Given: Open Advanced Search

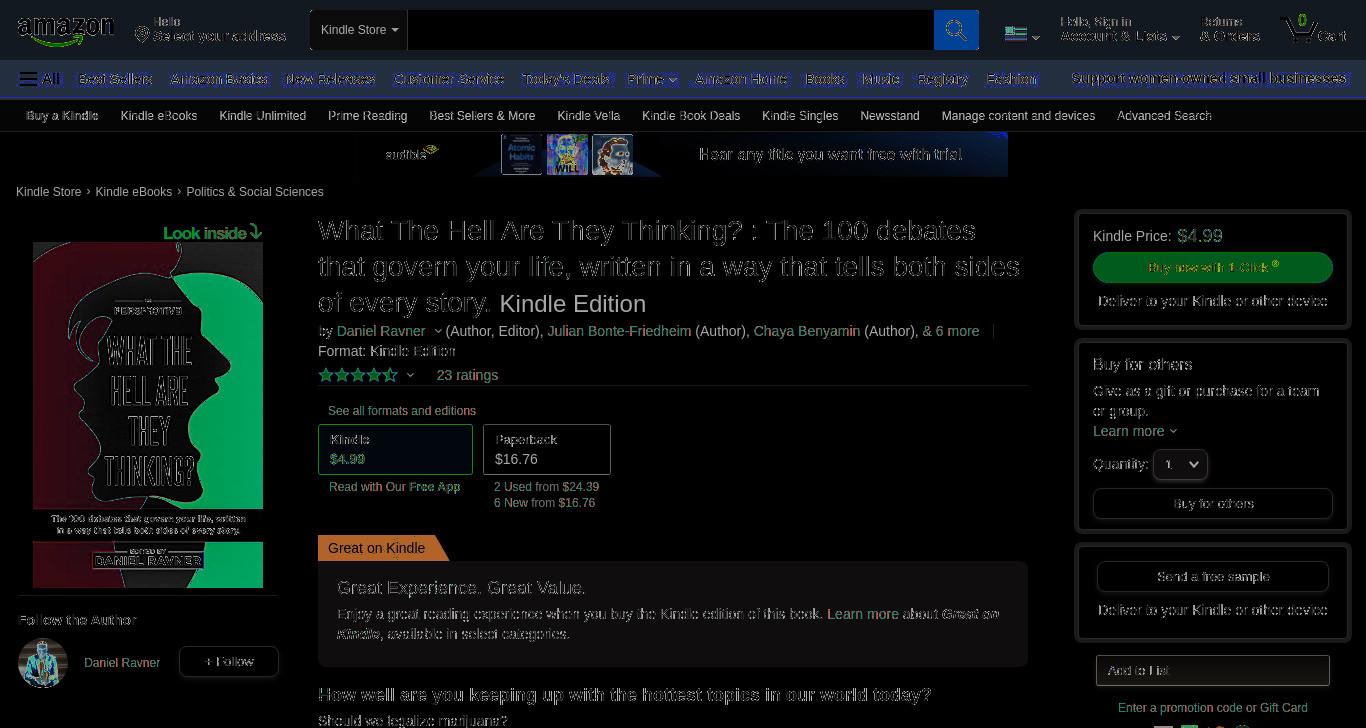Looking at the screenshot, I should tap(1164, 116).
